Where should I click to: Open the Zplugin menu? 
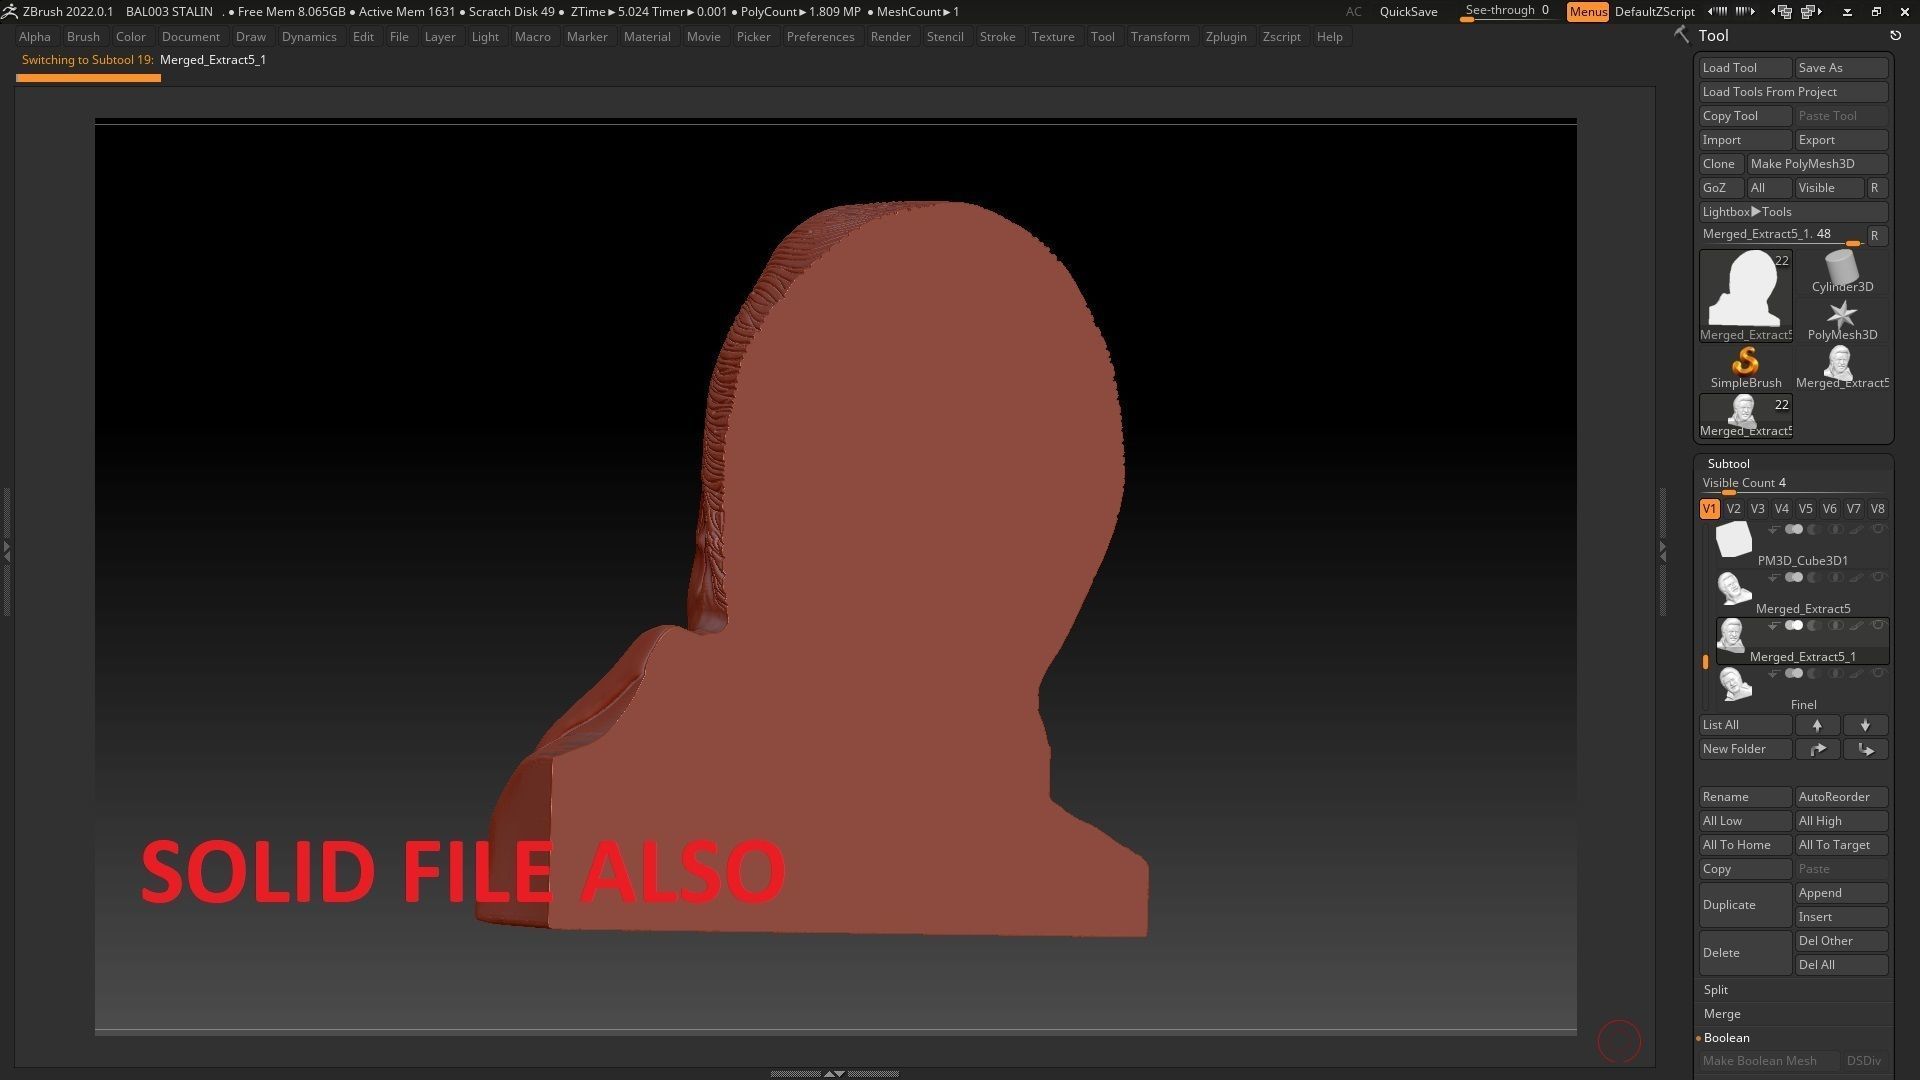1225,37
